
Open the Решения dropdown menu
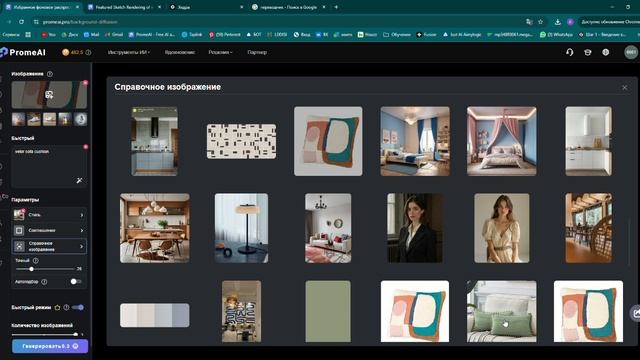(220, 52)
